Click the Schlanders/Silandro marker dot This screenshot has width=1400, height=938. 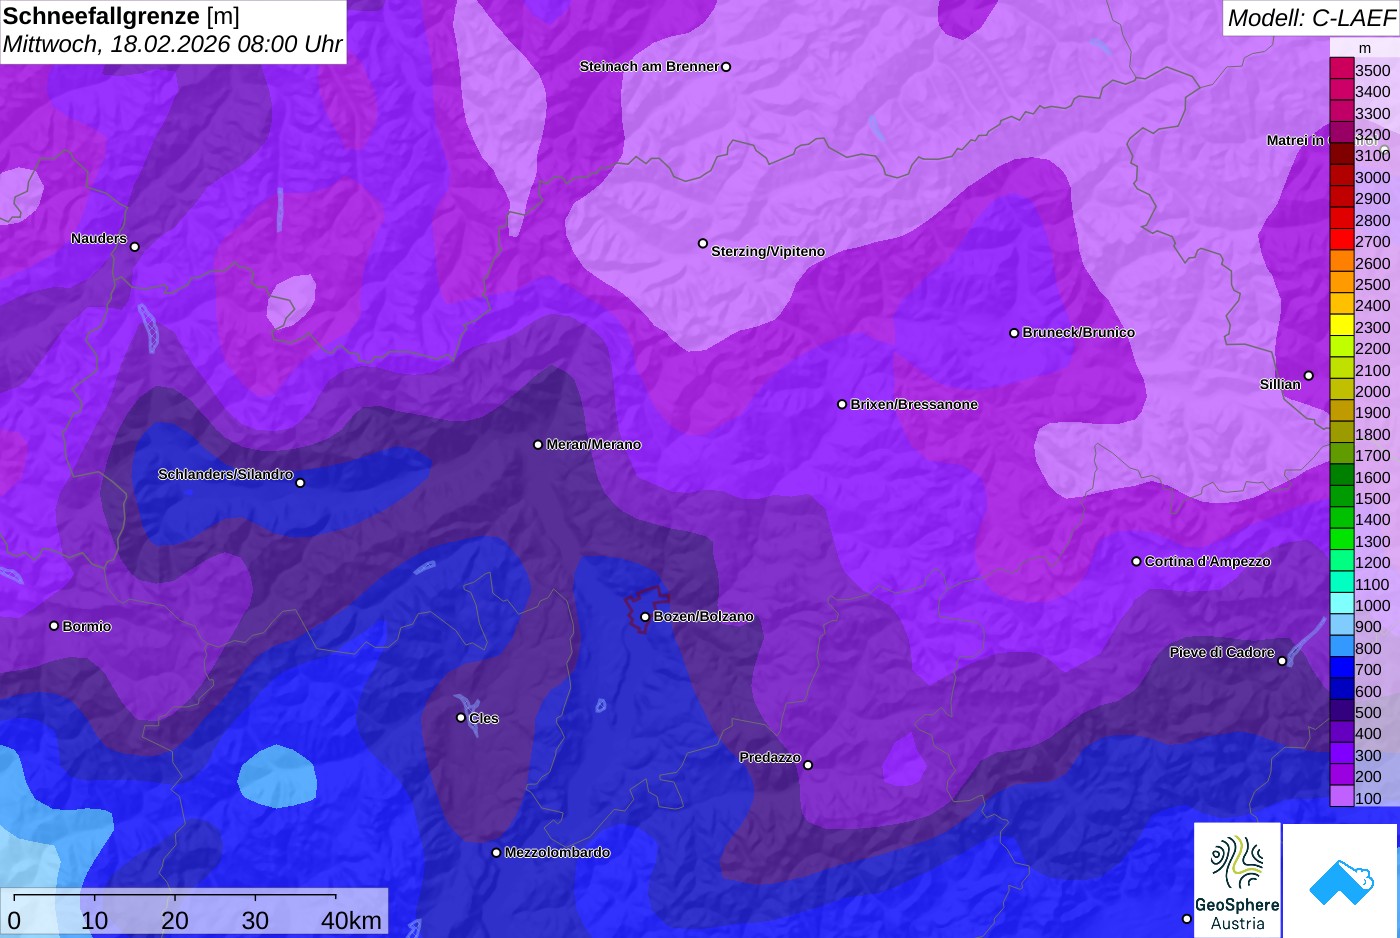[x=300, y=483]
